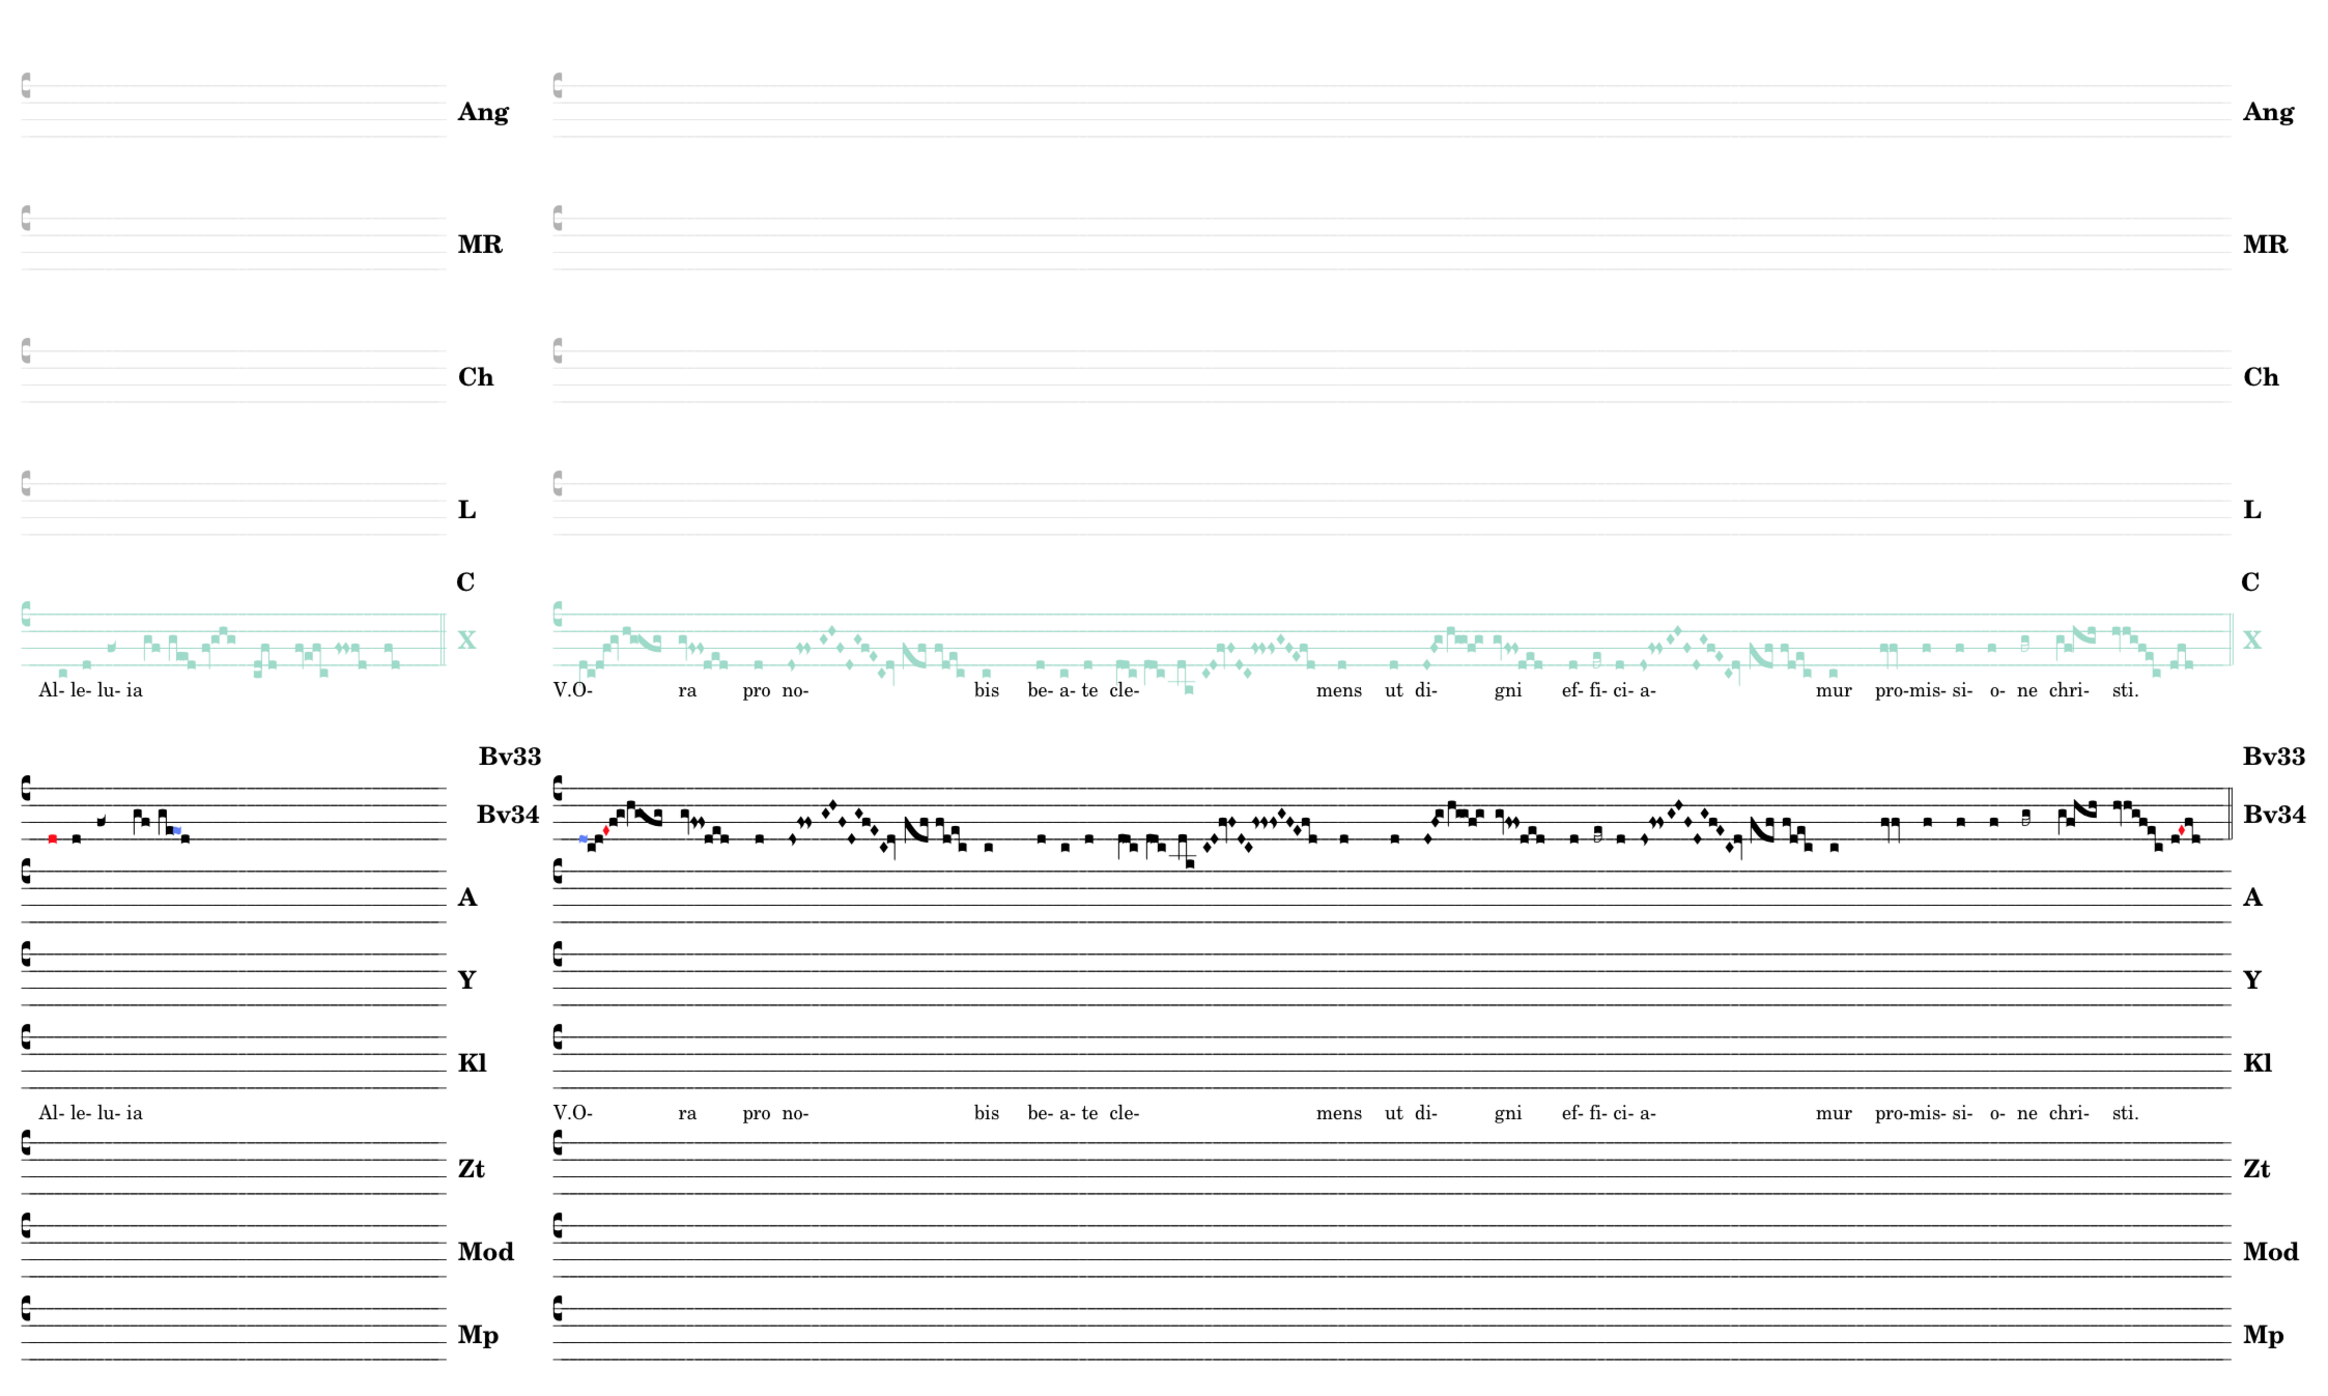
Task: Click the far-right Mod label
Action: (x=2270, y=1252)
